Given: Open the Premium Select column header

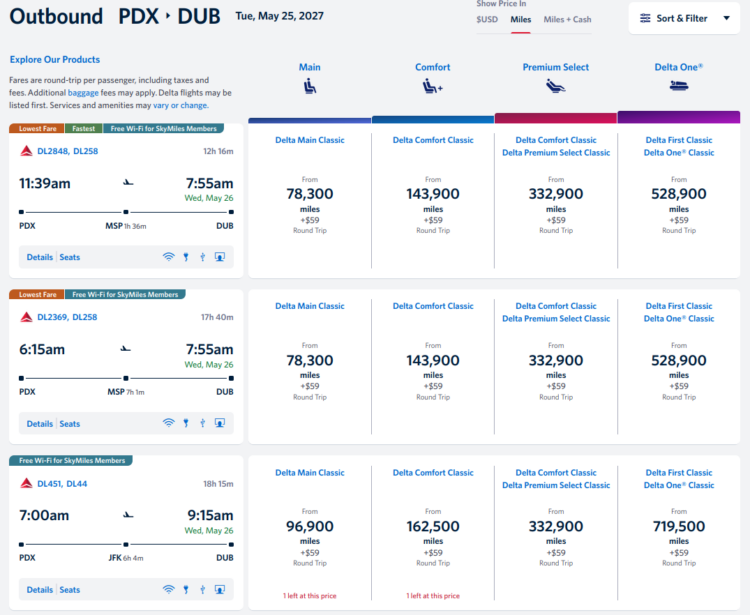Looking at the screenshot, I should tap(555, 67).
